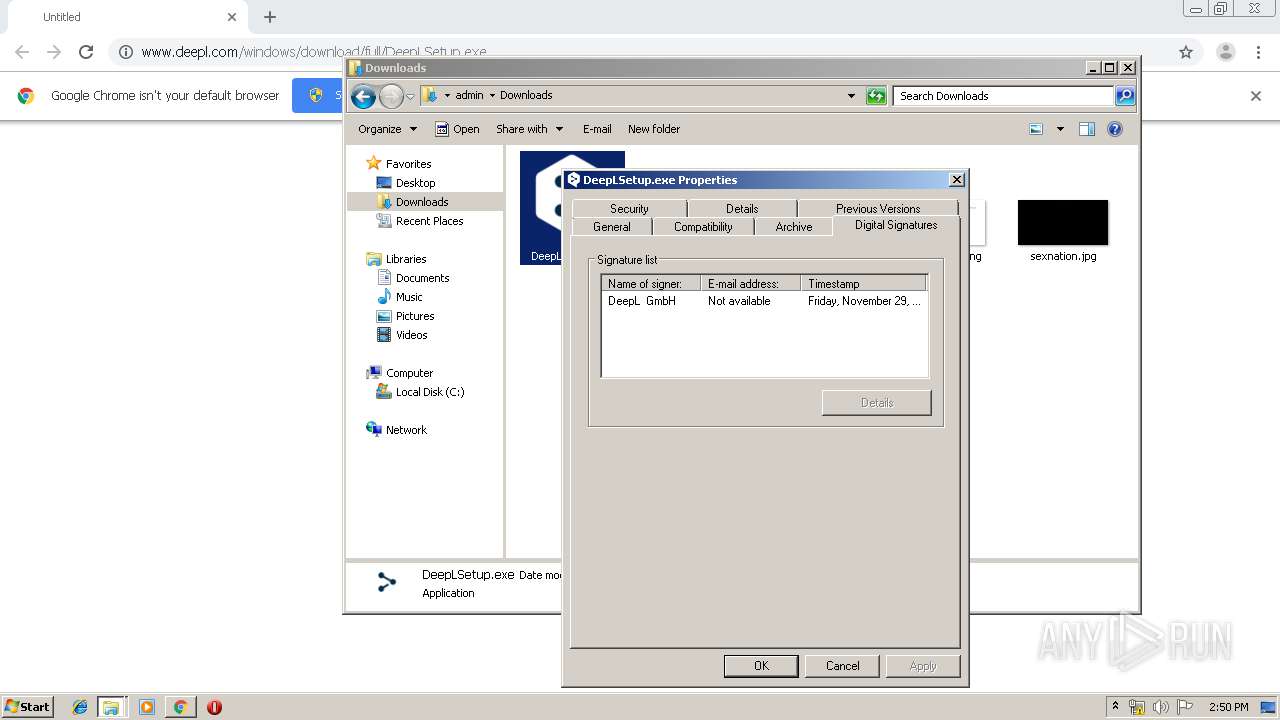Open Explorer help question mark icon
Viewport: 1280px width, 720px height.
tap(1115, 129)
